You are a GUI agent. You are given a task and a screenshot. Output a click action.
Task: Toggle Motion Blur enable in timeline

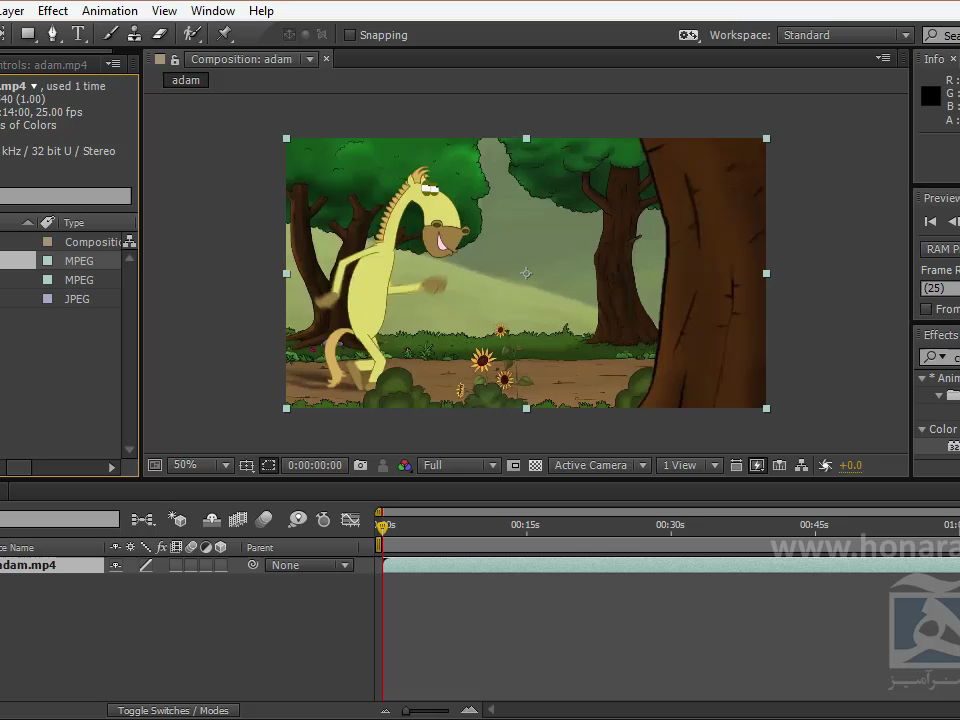click(x=264, y=520)
